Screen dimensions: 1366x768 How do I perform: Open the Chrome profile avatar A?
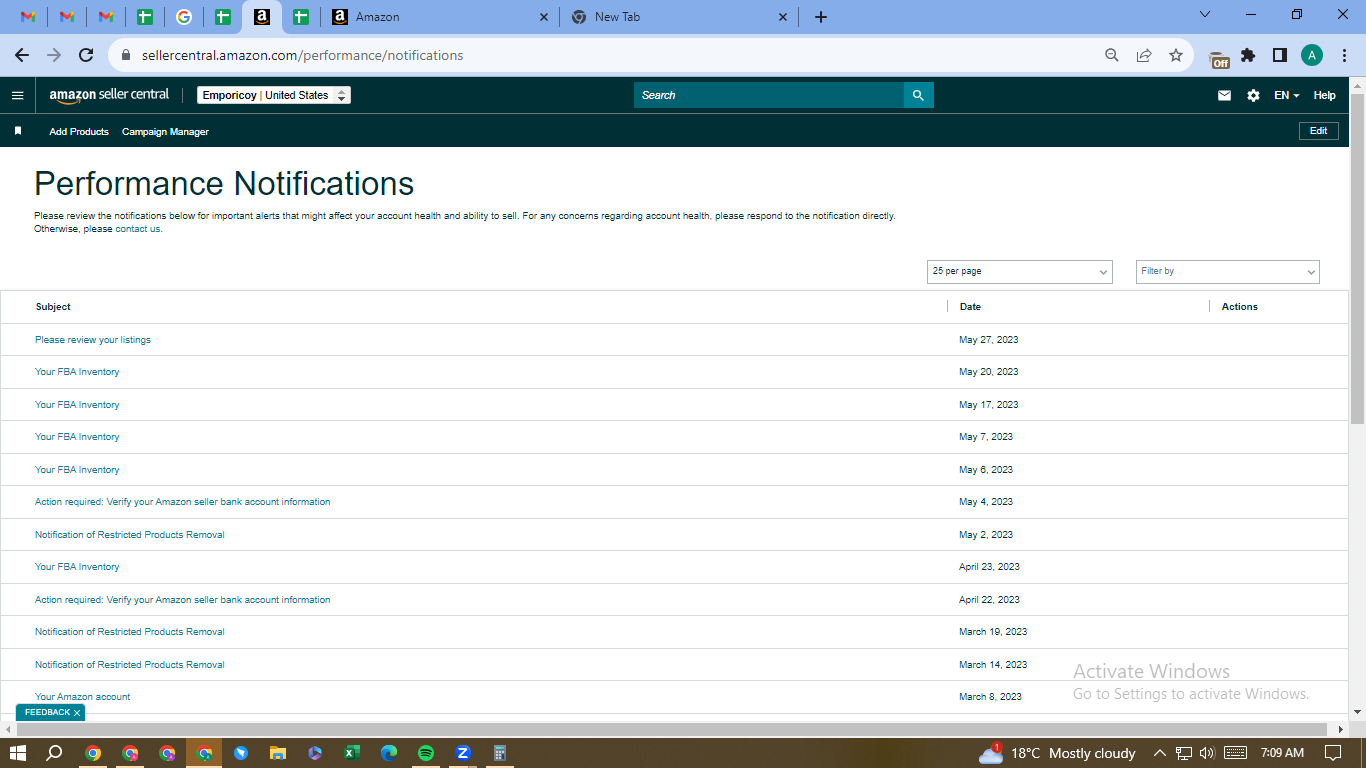[1312, 55]
